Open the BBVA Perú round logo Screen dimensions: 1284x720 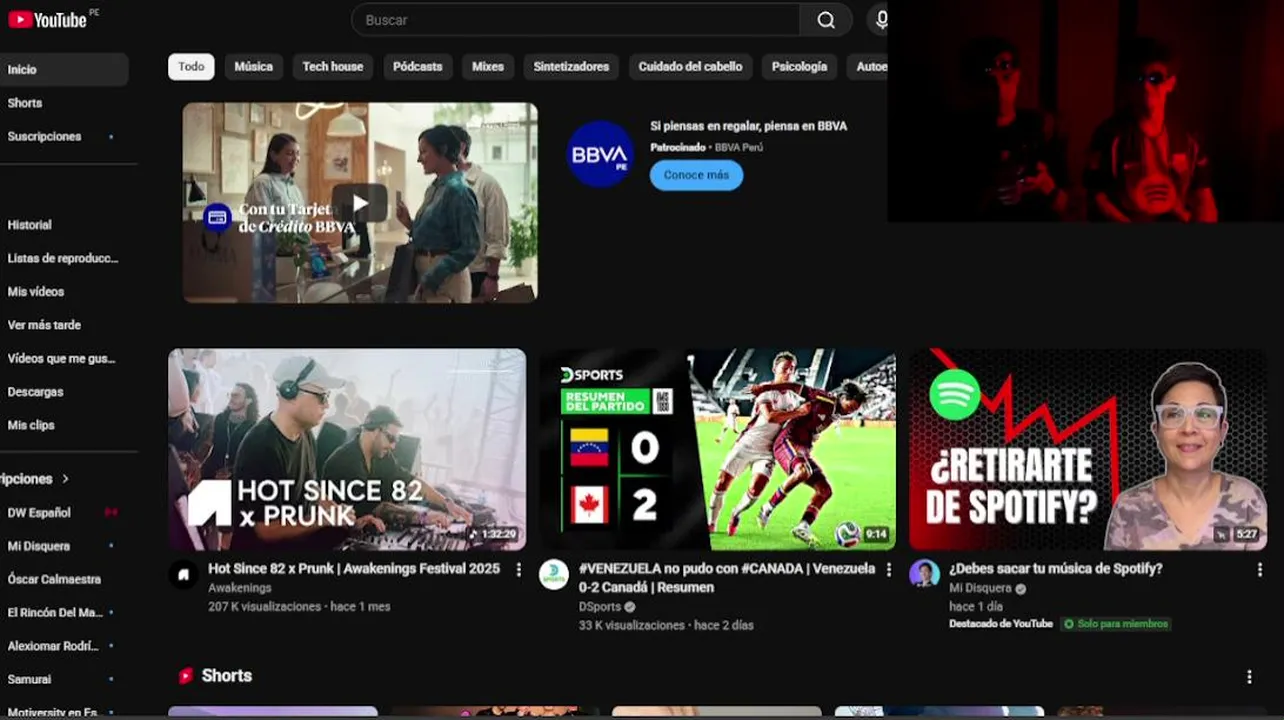point(600,154)
